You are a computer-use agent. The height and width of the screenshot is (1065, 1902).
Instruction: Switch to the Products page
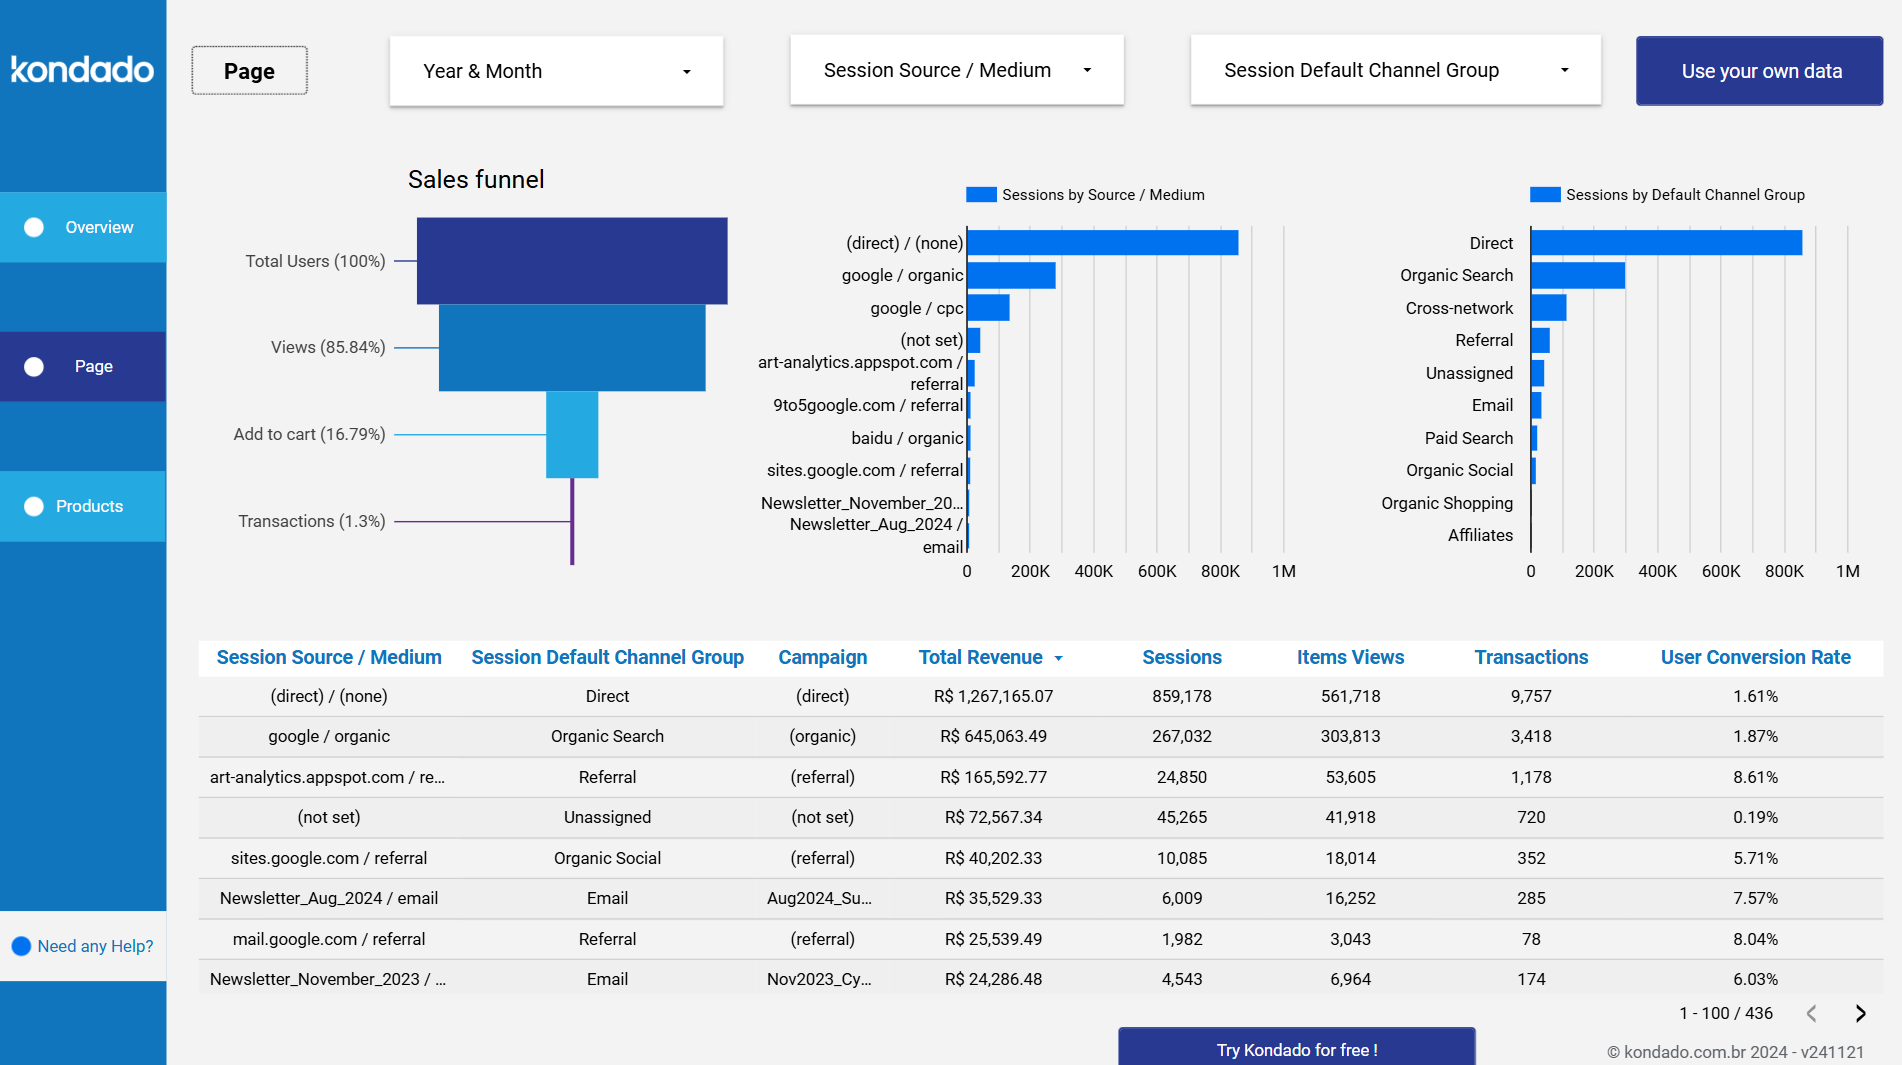tap(89, 506)
